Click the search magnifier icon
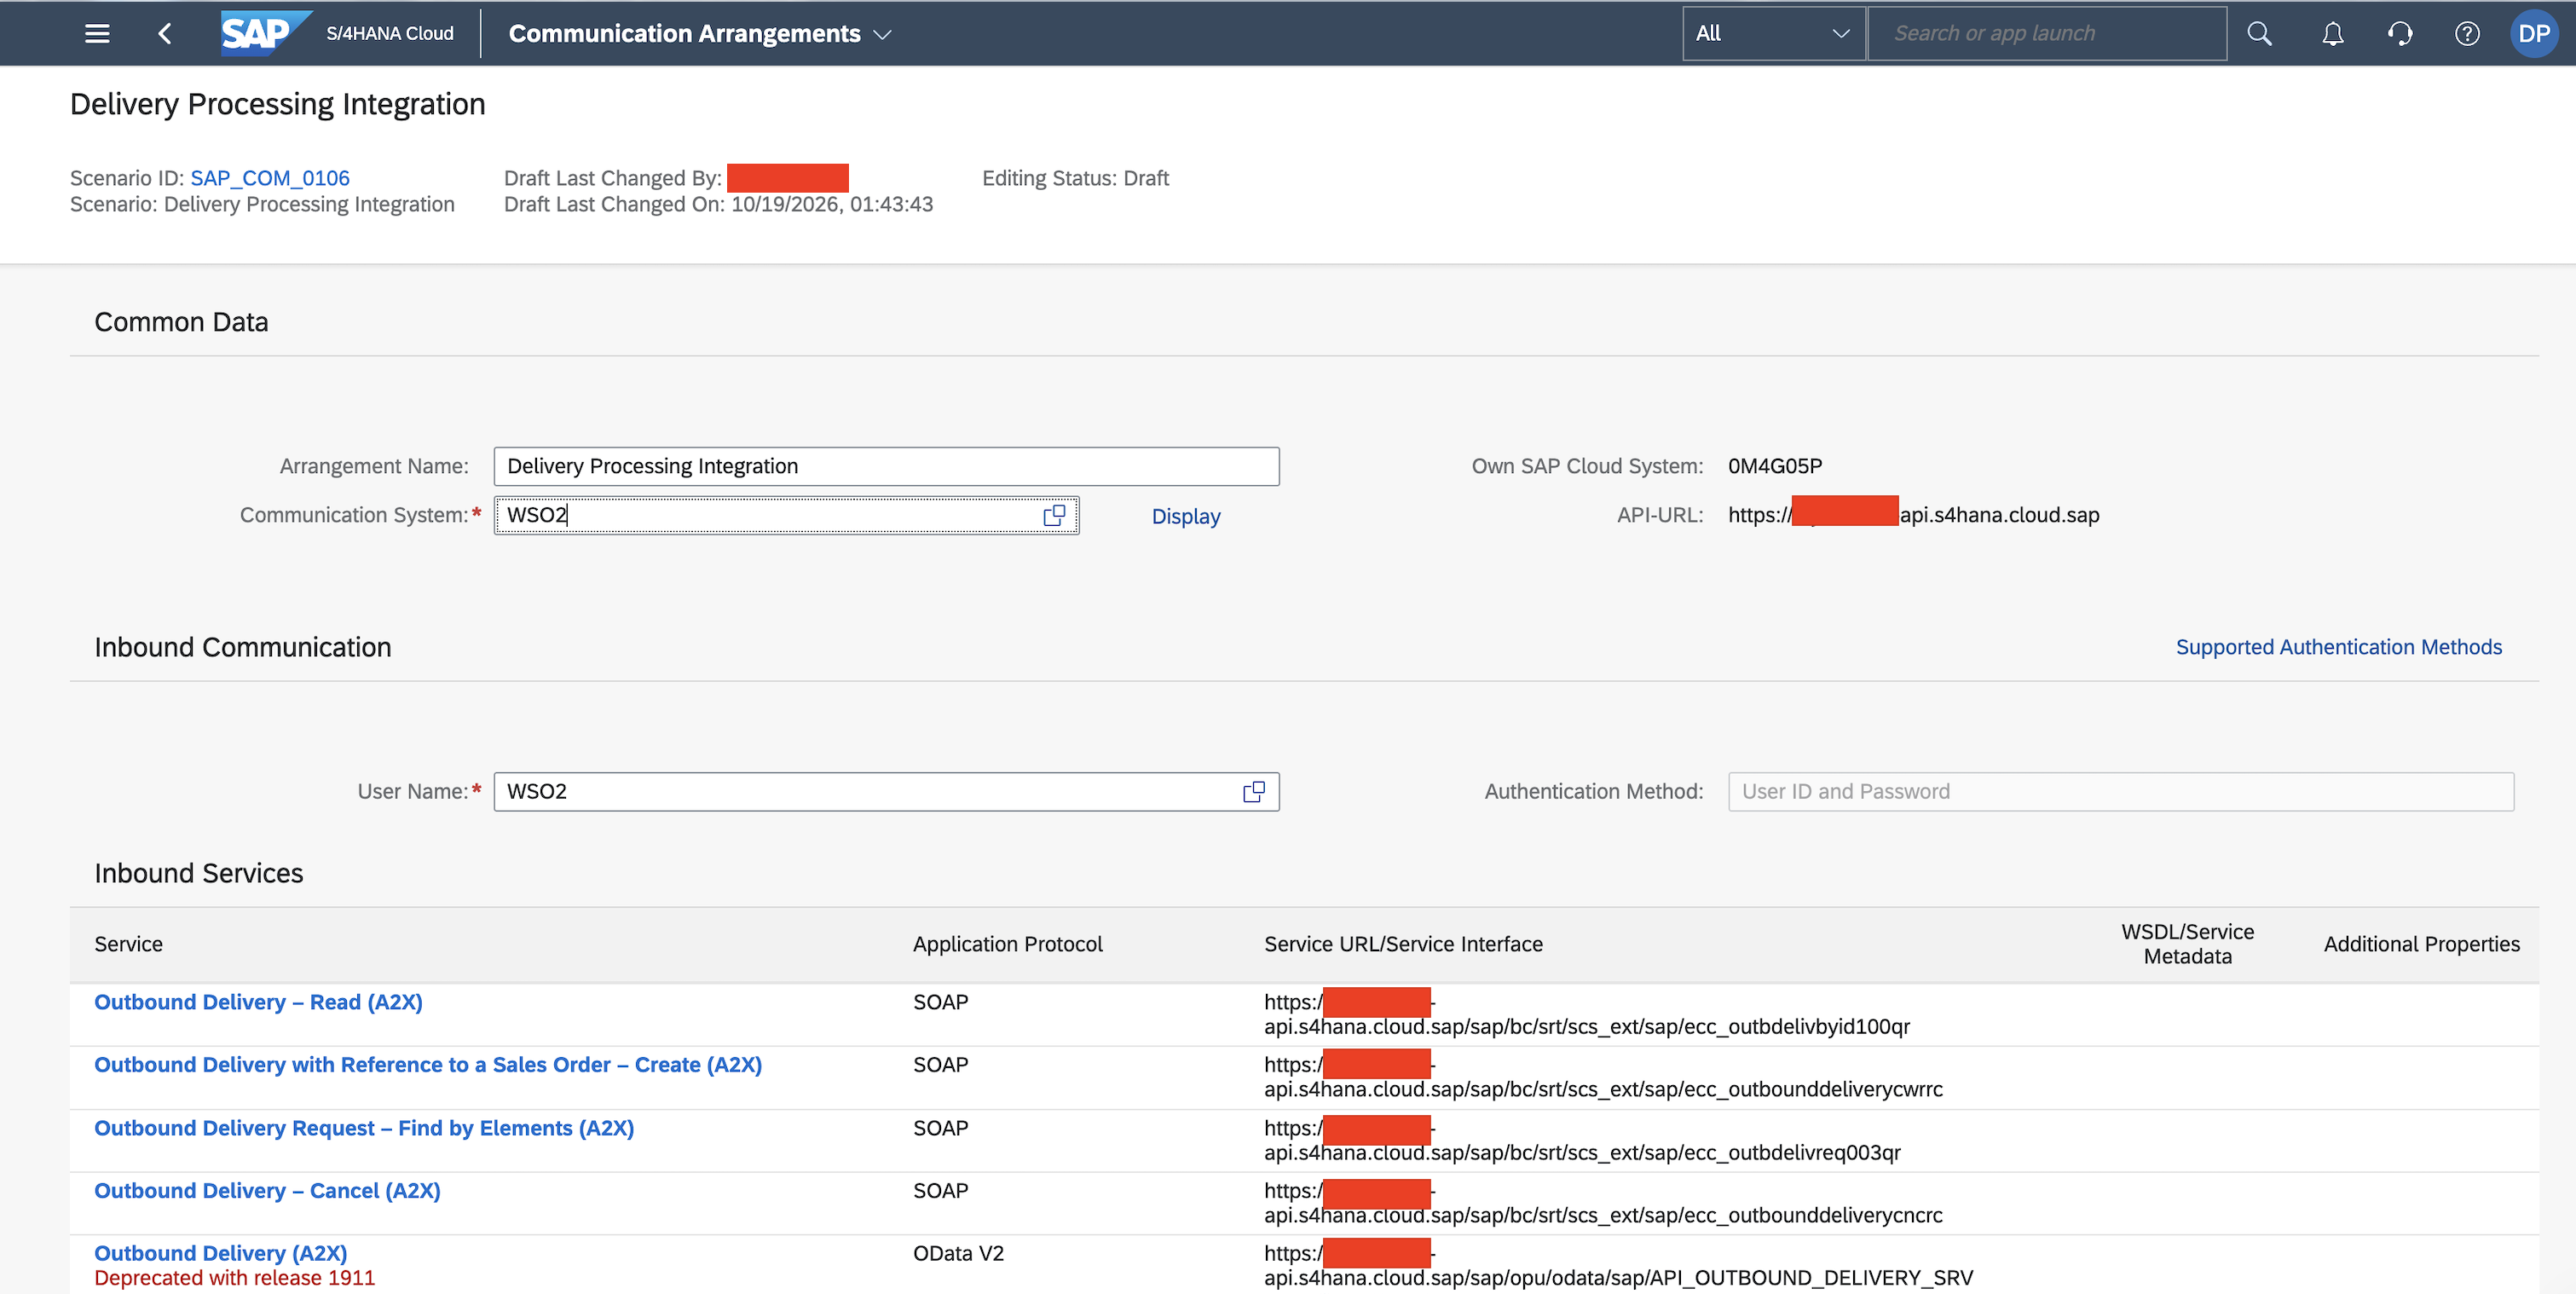The height and width of the screenshot is (1294, 2576). [2259, 33]
